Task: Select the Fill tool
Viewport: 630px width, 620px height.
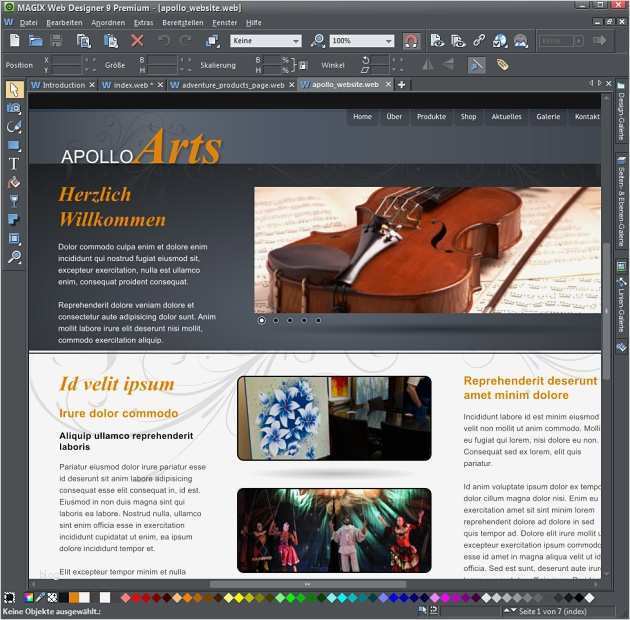Action: (x=14, y=182)
